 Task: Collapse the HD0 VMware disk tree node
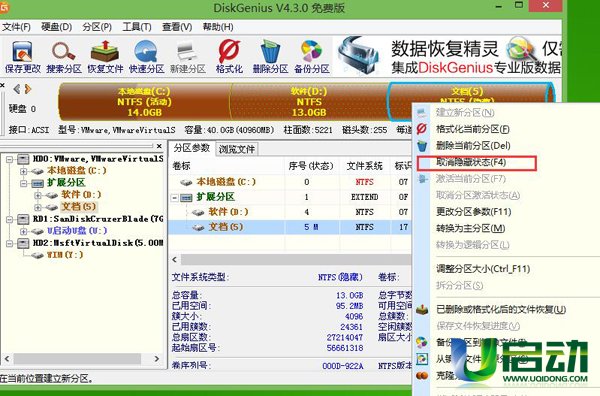coord(10,159)
